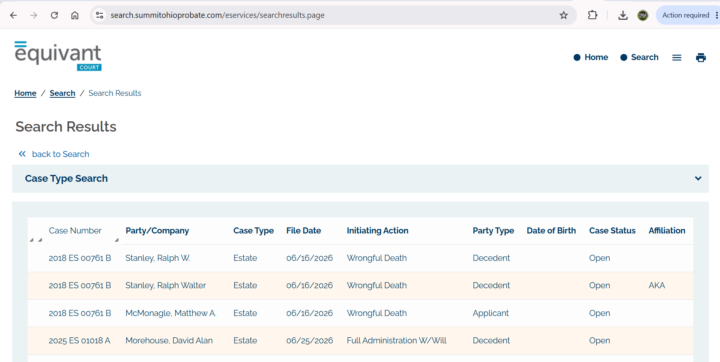720x362 pixels.
Task: Reload the page with refresh icon
Action: [54, 15]
